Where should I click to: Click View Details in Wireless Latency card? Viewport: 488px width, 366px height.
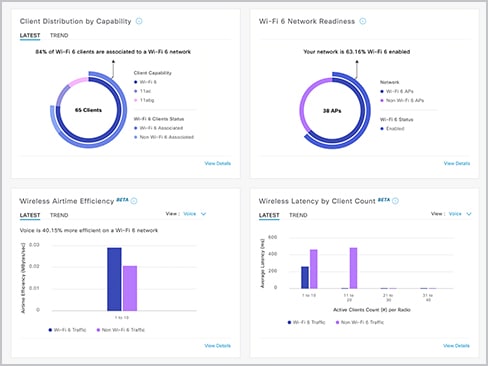pos(456,346)
